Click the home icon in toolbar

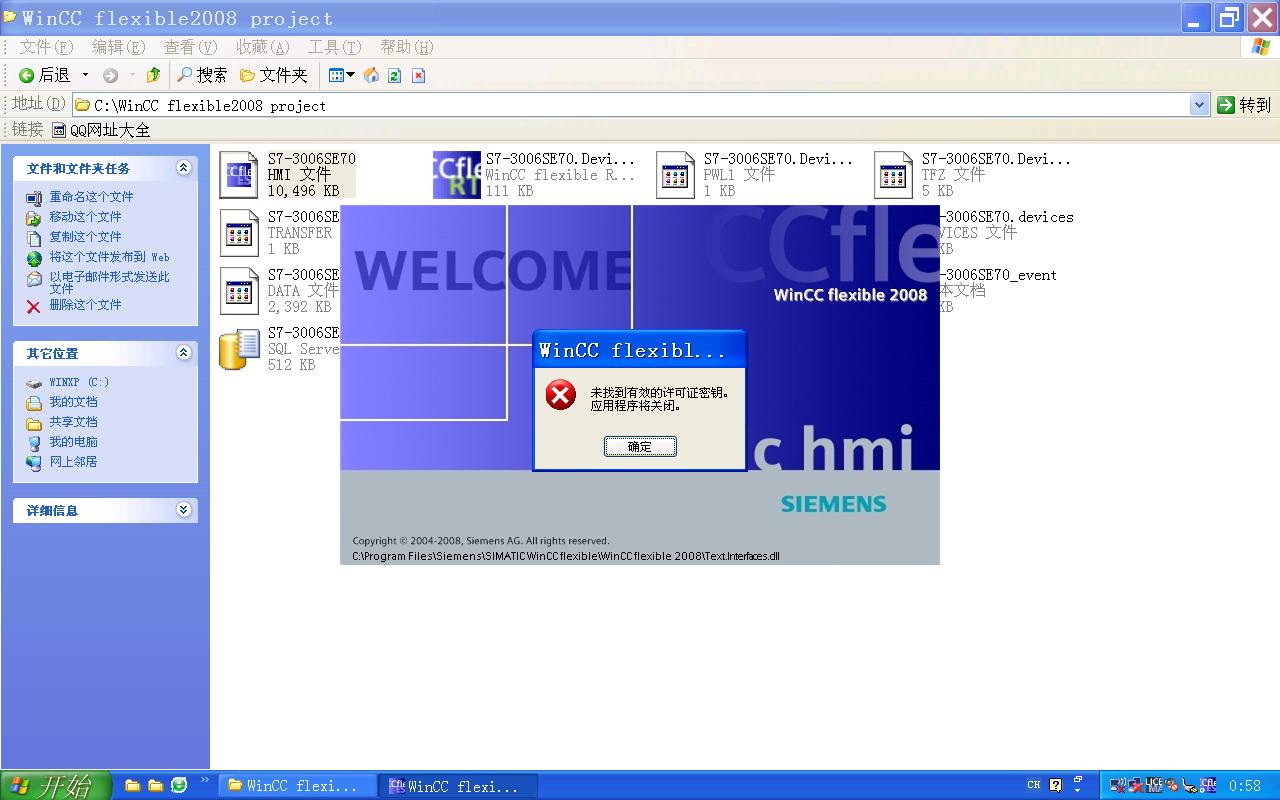point(371,75)
